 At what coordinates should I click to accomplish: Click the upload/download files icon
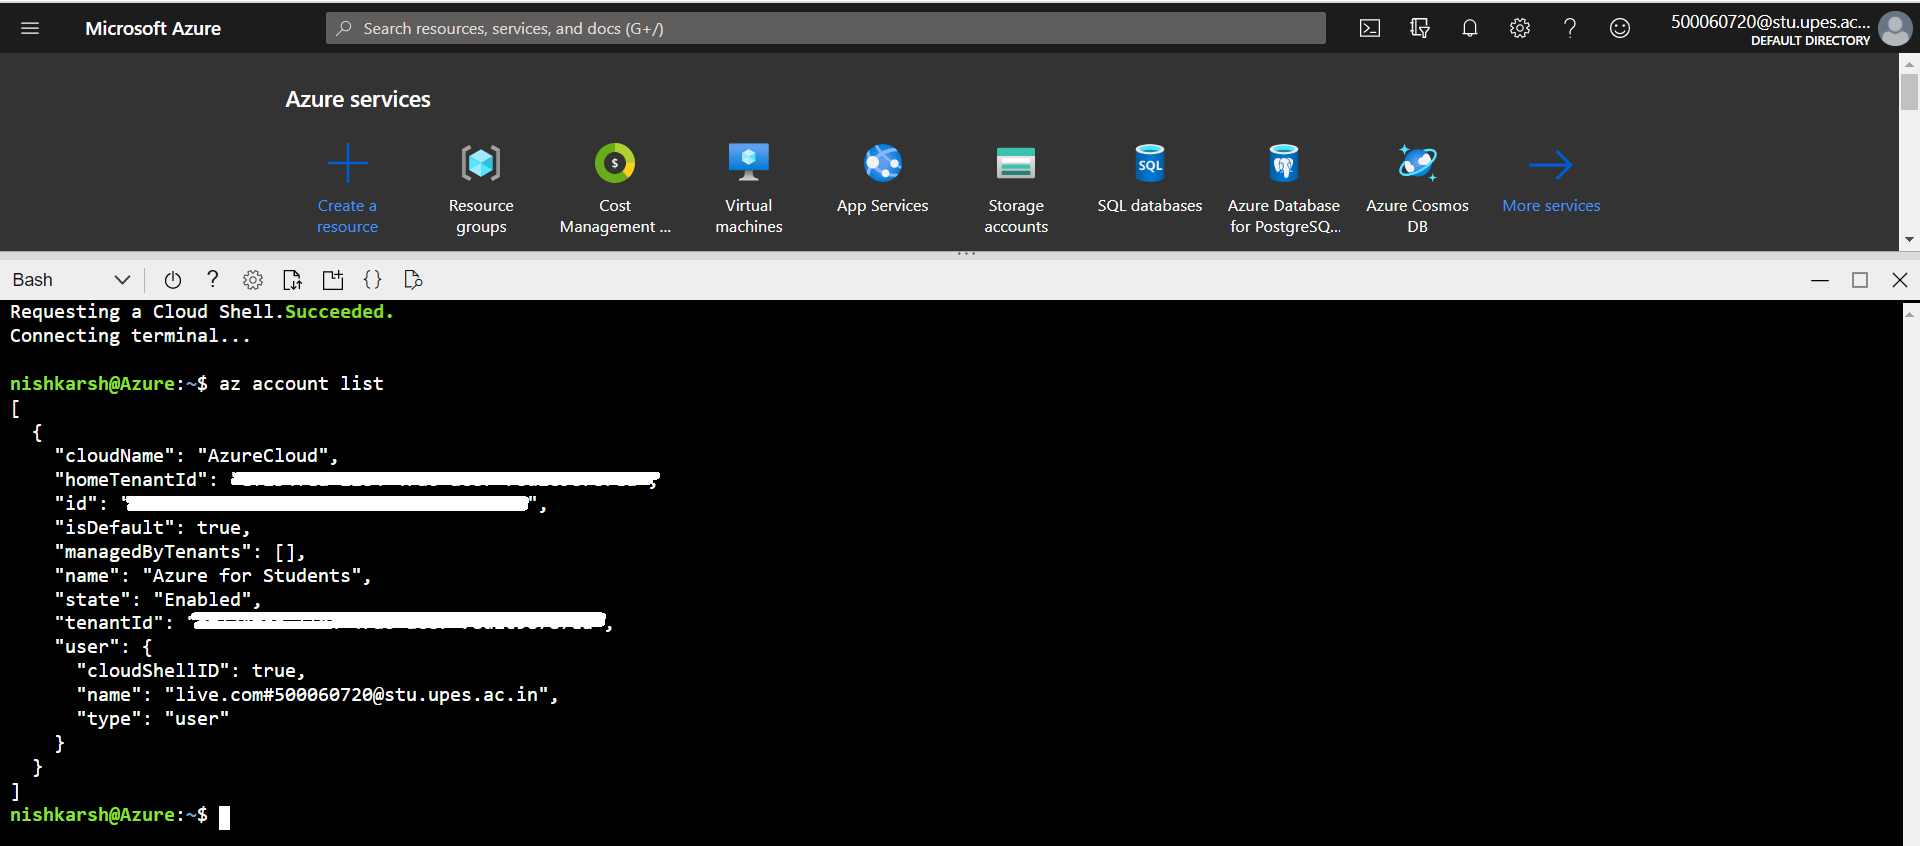click(x=292, y=280)
